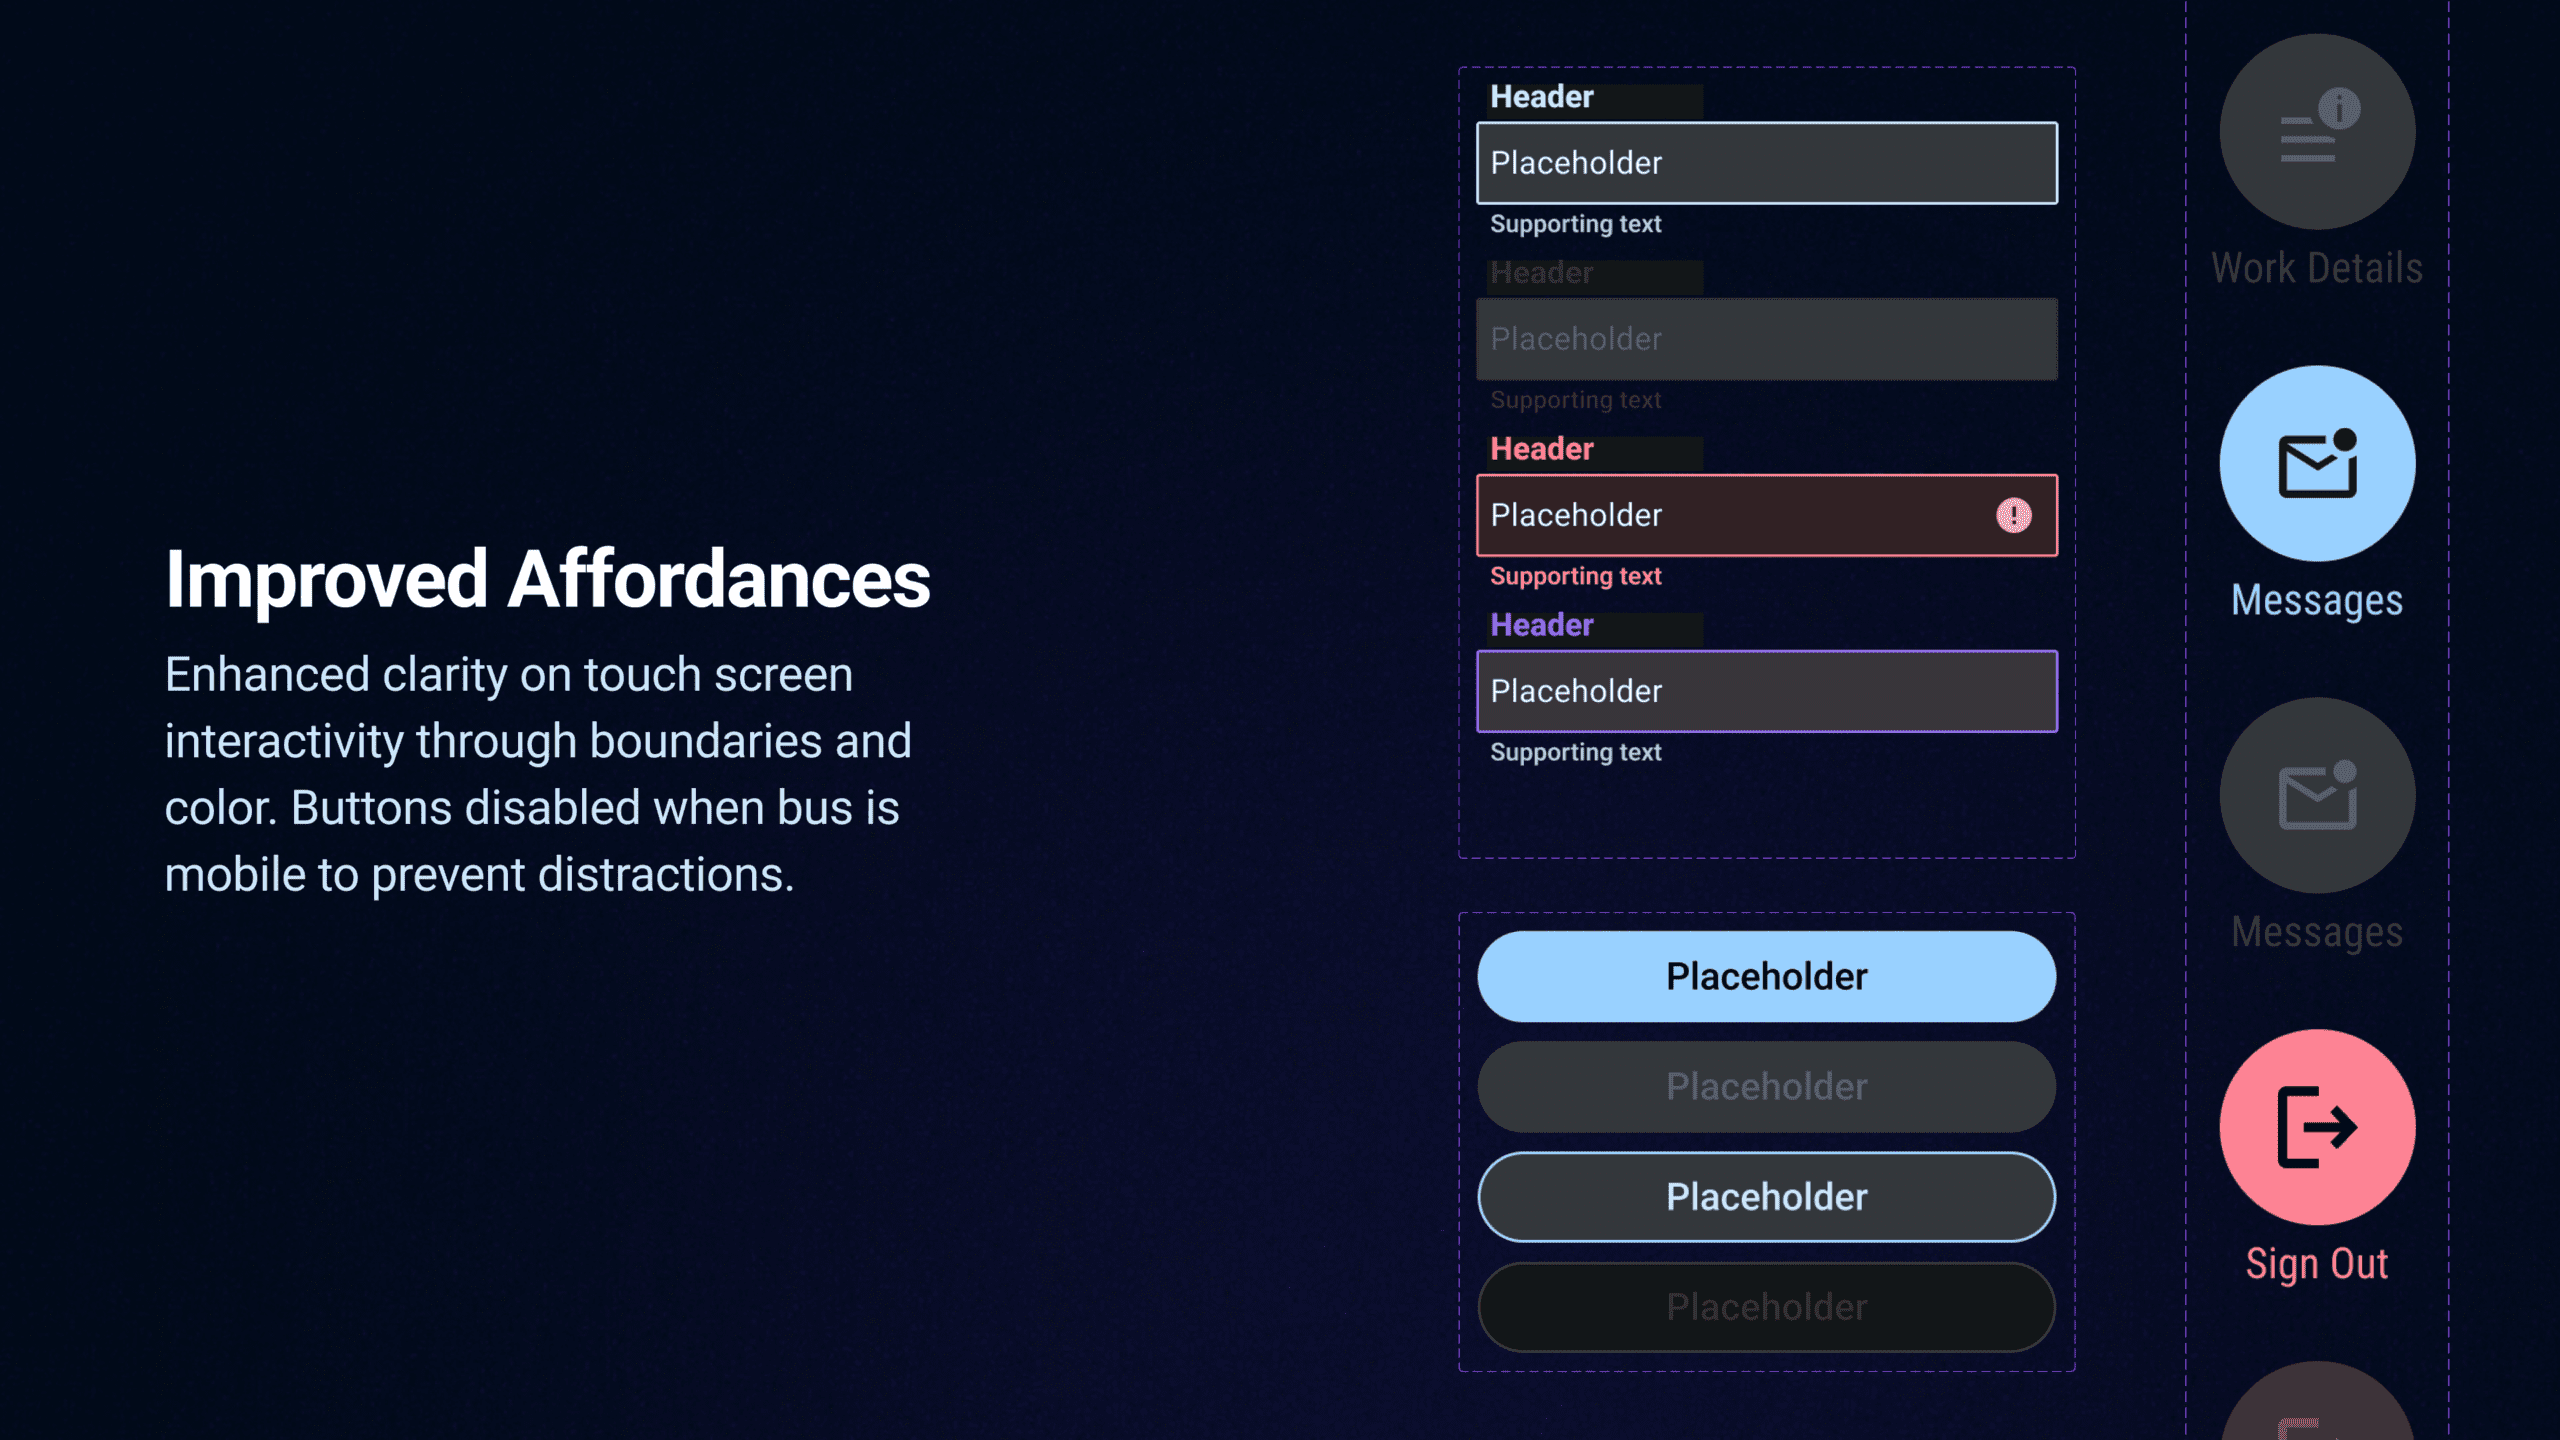Click the red "Header" label
The height and width of the screenshot is (1440, 2560).
(x=1541, y=449)
